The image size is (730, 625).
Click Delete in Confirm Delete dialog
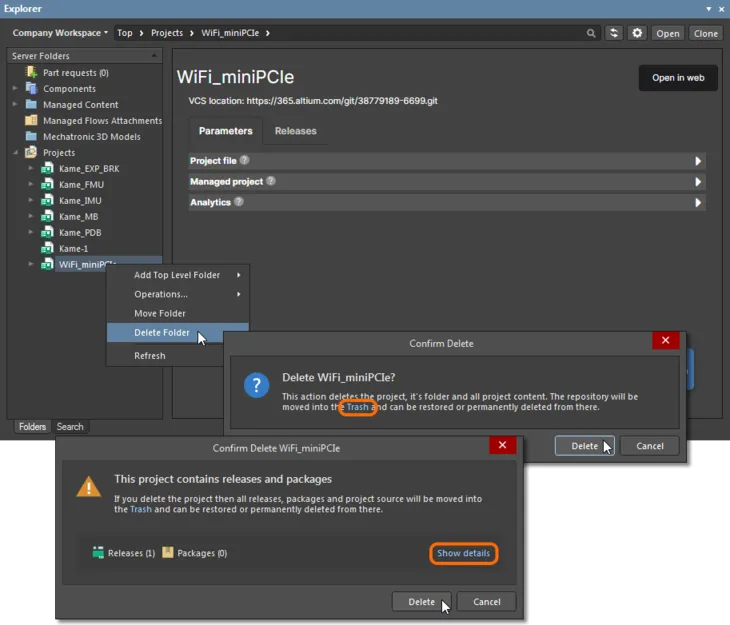tap(584, 446)
